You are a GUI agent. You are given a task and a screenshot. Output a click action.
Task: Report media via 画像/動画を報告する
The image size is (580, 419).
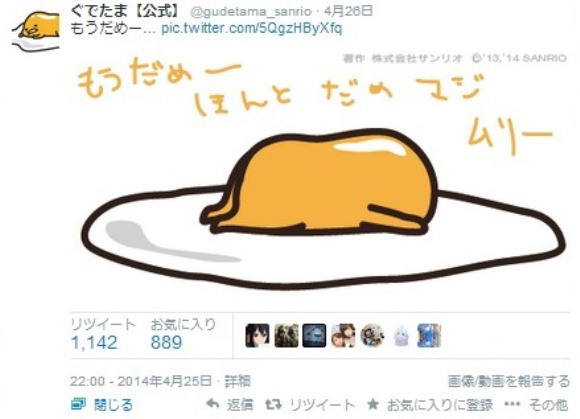click(509, 381)
